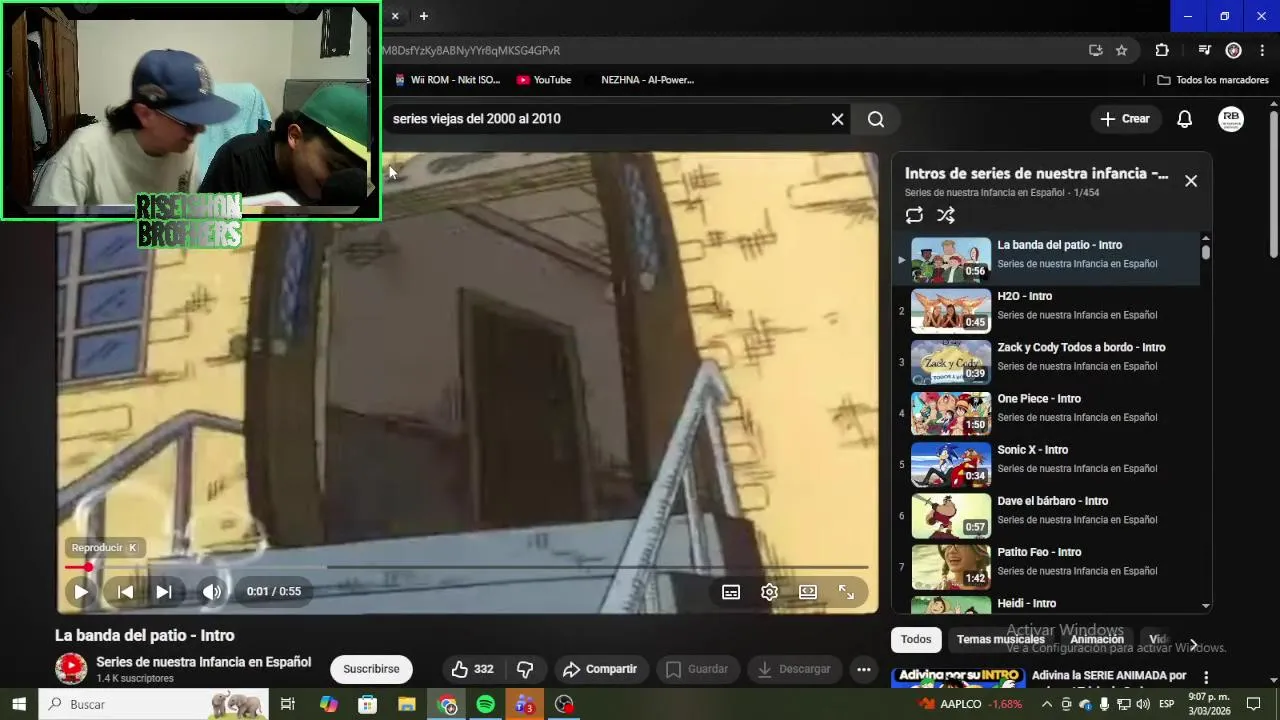This screenshot has width=1280, height=720.
Task: Open media control in browser toolbar
Action: tap(1205, 50)
